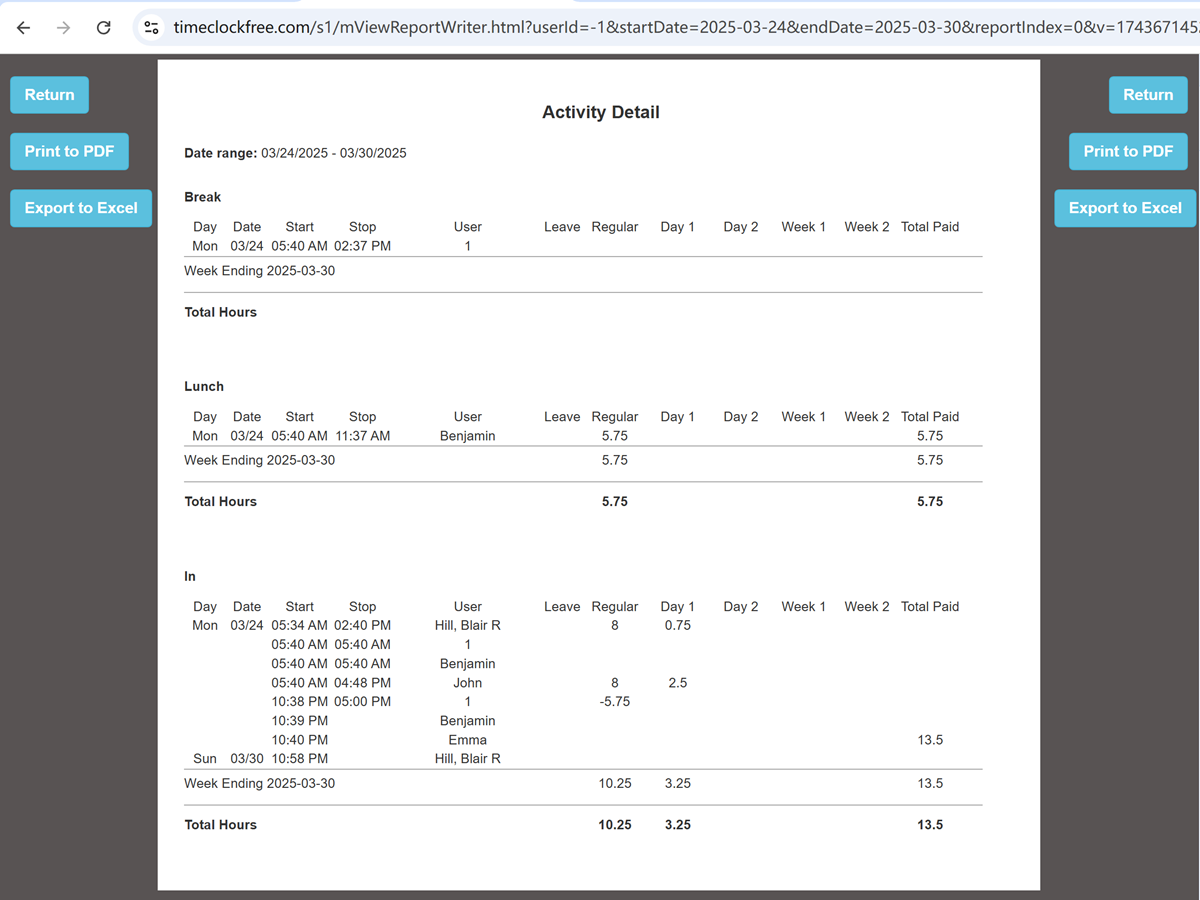Click stop time 02:40 PM for Hill, Blair R

point(362,625)
